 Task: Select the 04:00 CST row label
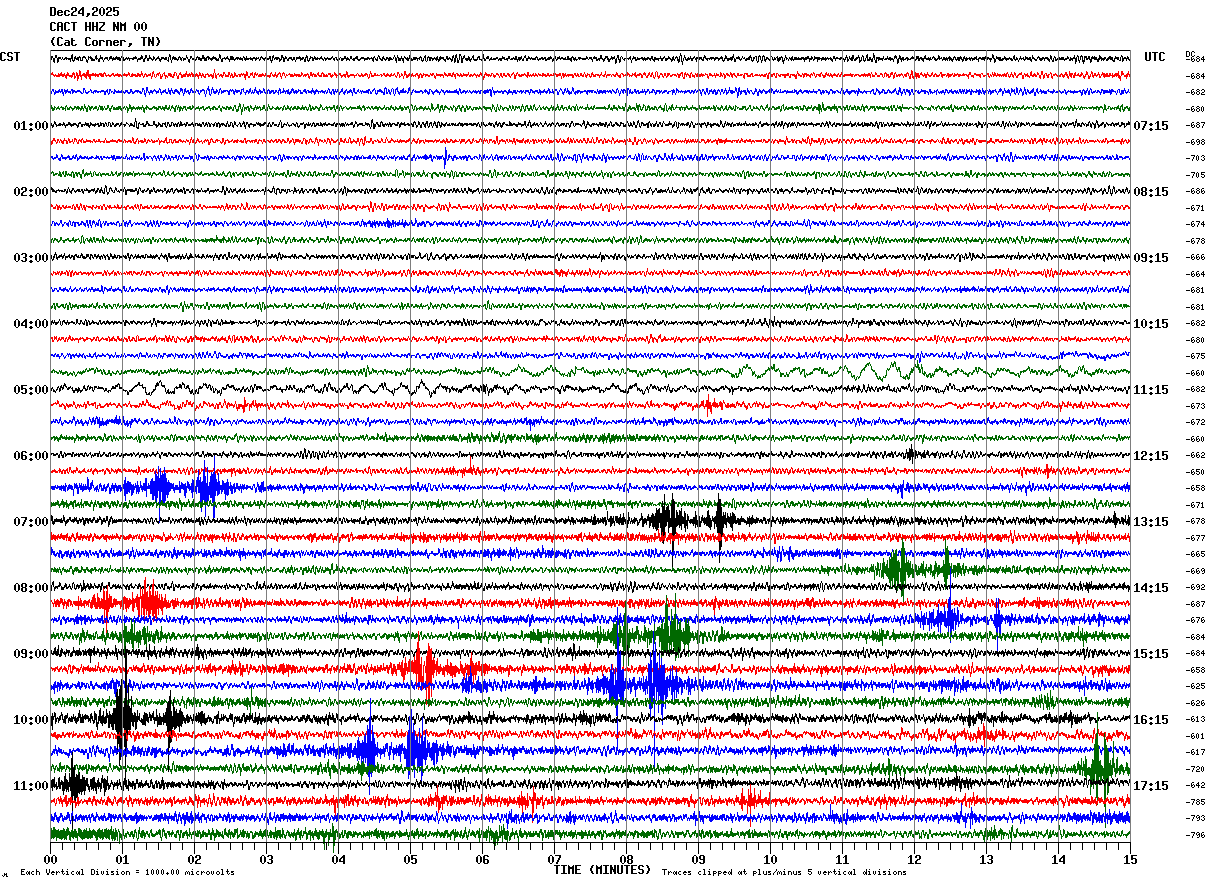coord(31,324)
